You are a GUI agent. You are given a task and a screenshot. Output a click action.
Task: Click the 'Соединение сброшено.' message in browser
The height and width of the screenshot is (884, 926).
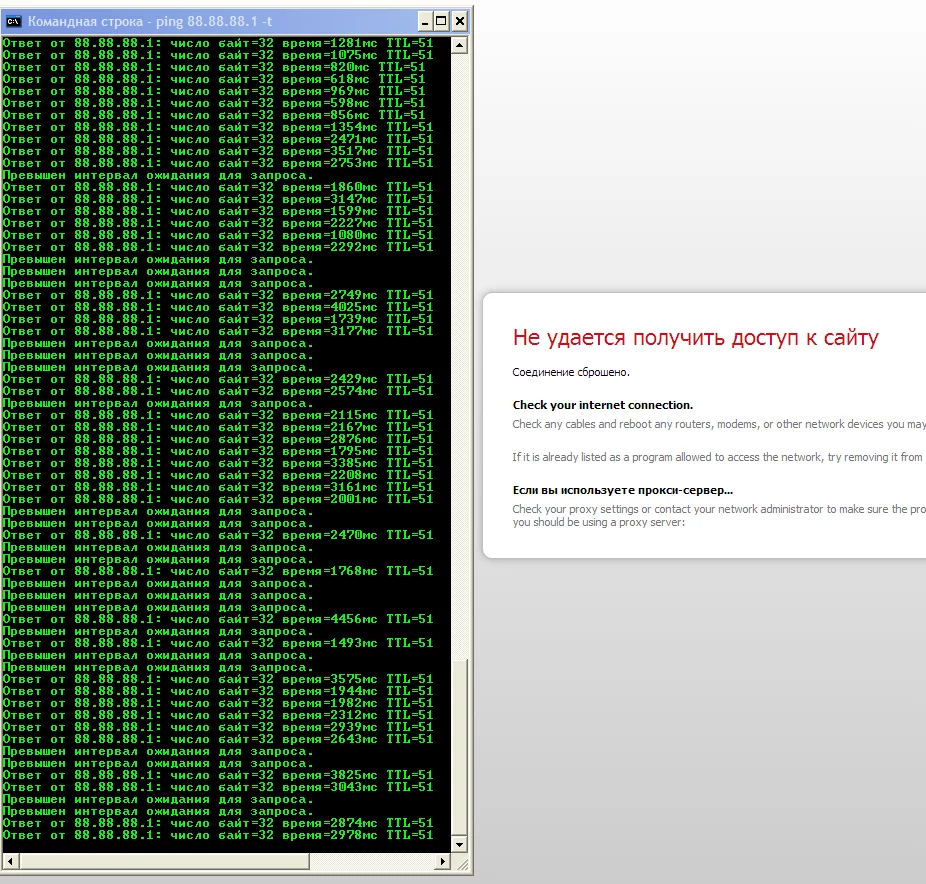[571, 373]
